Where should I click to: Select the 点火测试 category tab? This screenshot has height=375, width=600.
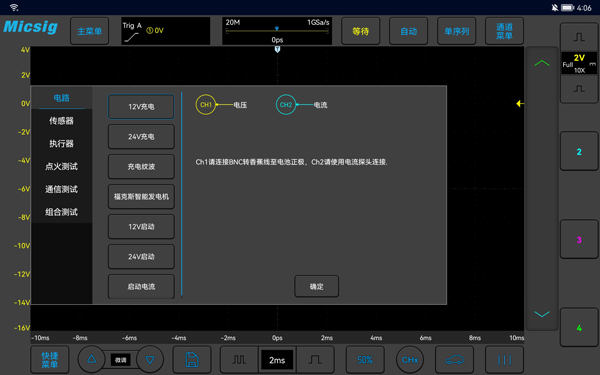[61, 166]
